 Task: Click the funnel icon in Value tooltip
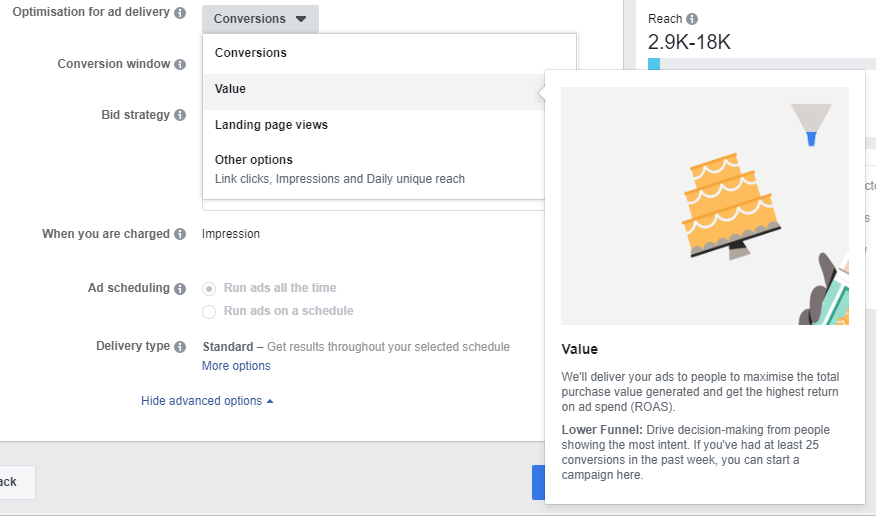coord(811,124)
